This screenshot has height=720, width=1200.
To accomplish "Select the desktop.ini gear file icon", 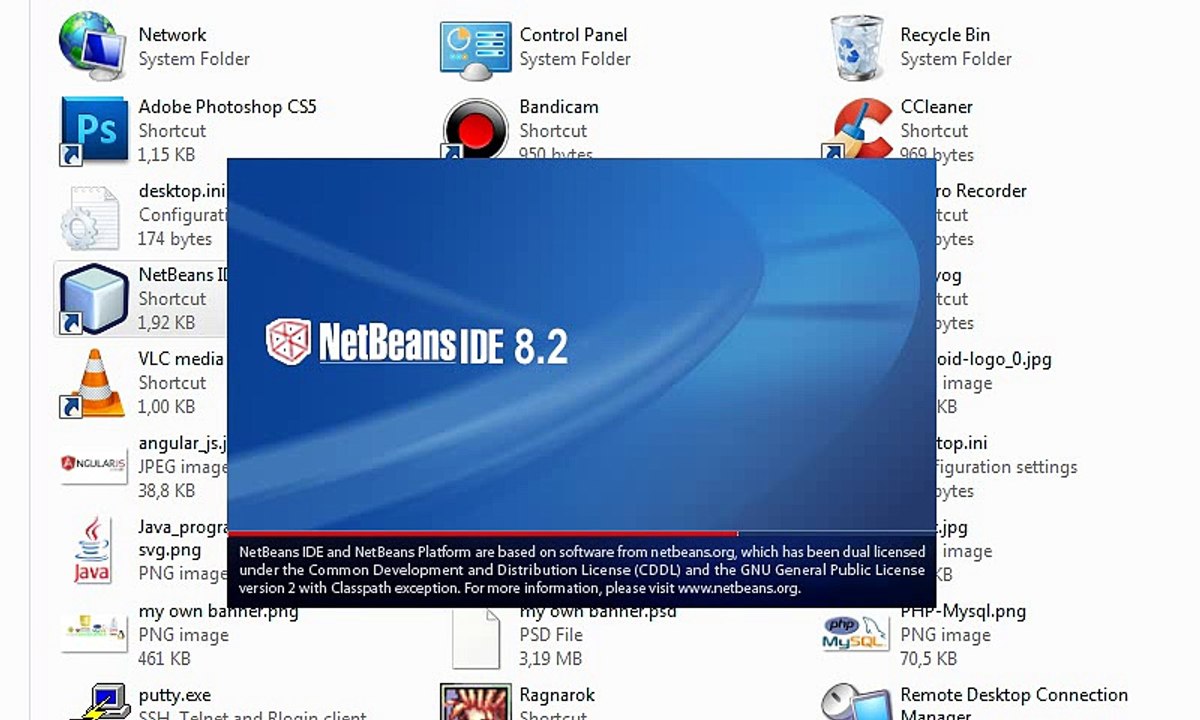I will pos(90,217).
